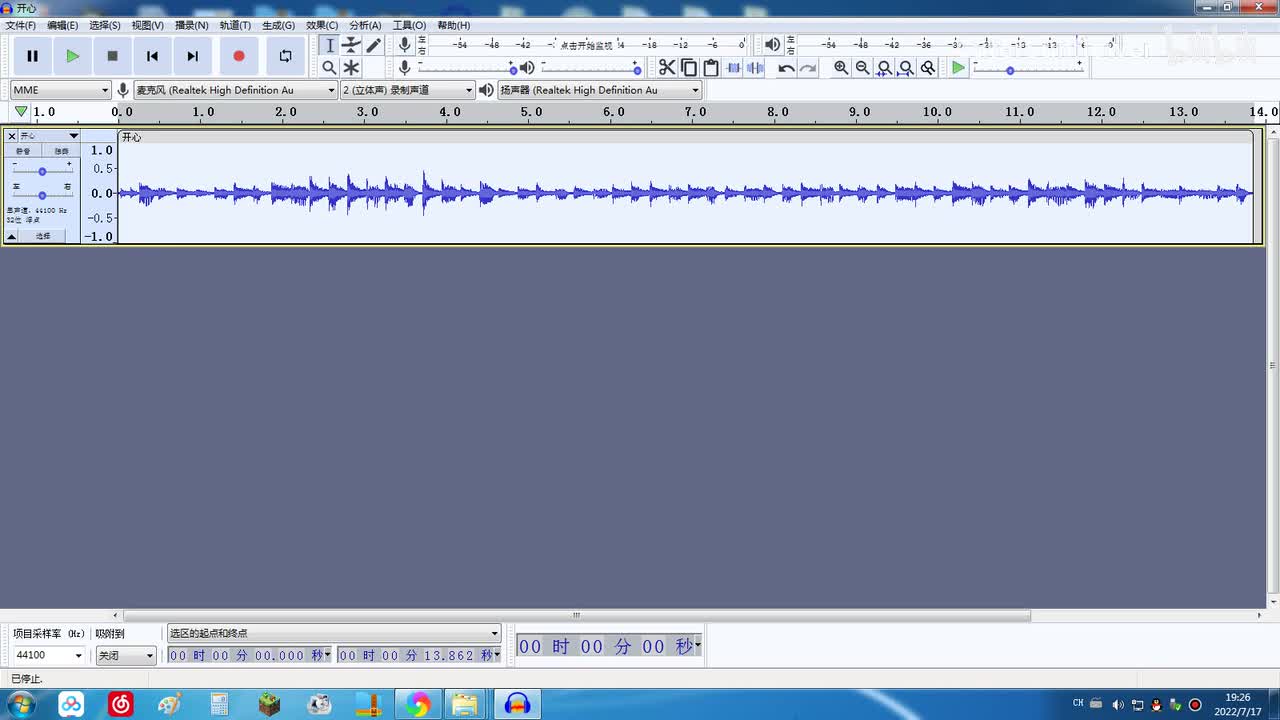Viewport: 1280px width, 720px height.
Task: Fit selection to window width
Action: [884, 67]
